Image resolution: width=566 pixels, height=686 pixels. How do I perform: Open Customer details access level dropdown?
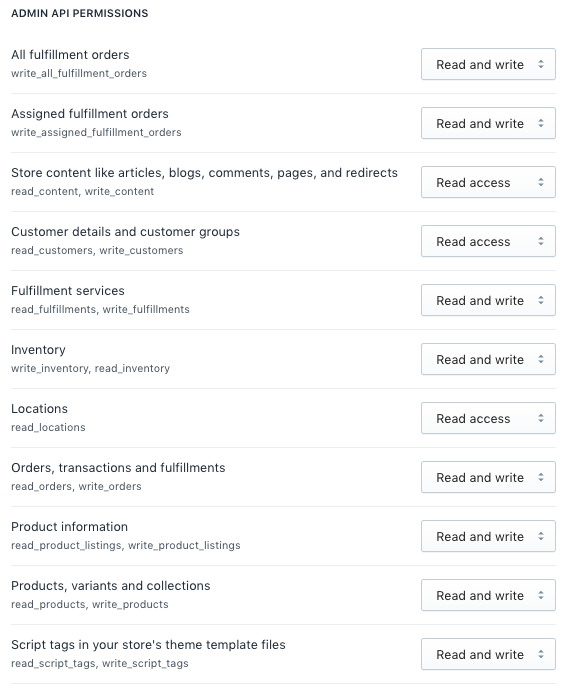[488, 242]
